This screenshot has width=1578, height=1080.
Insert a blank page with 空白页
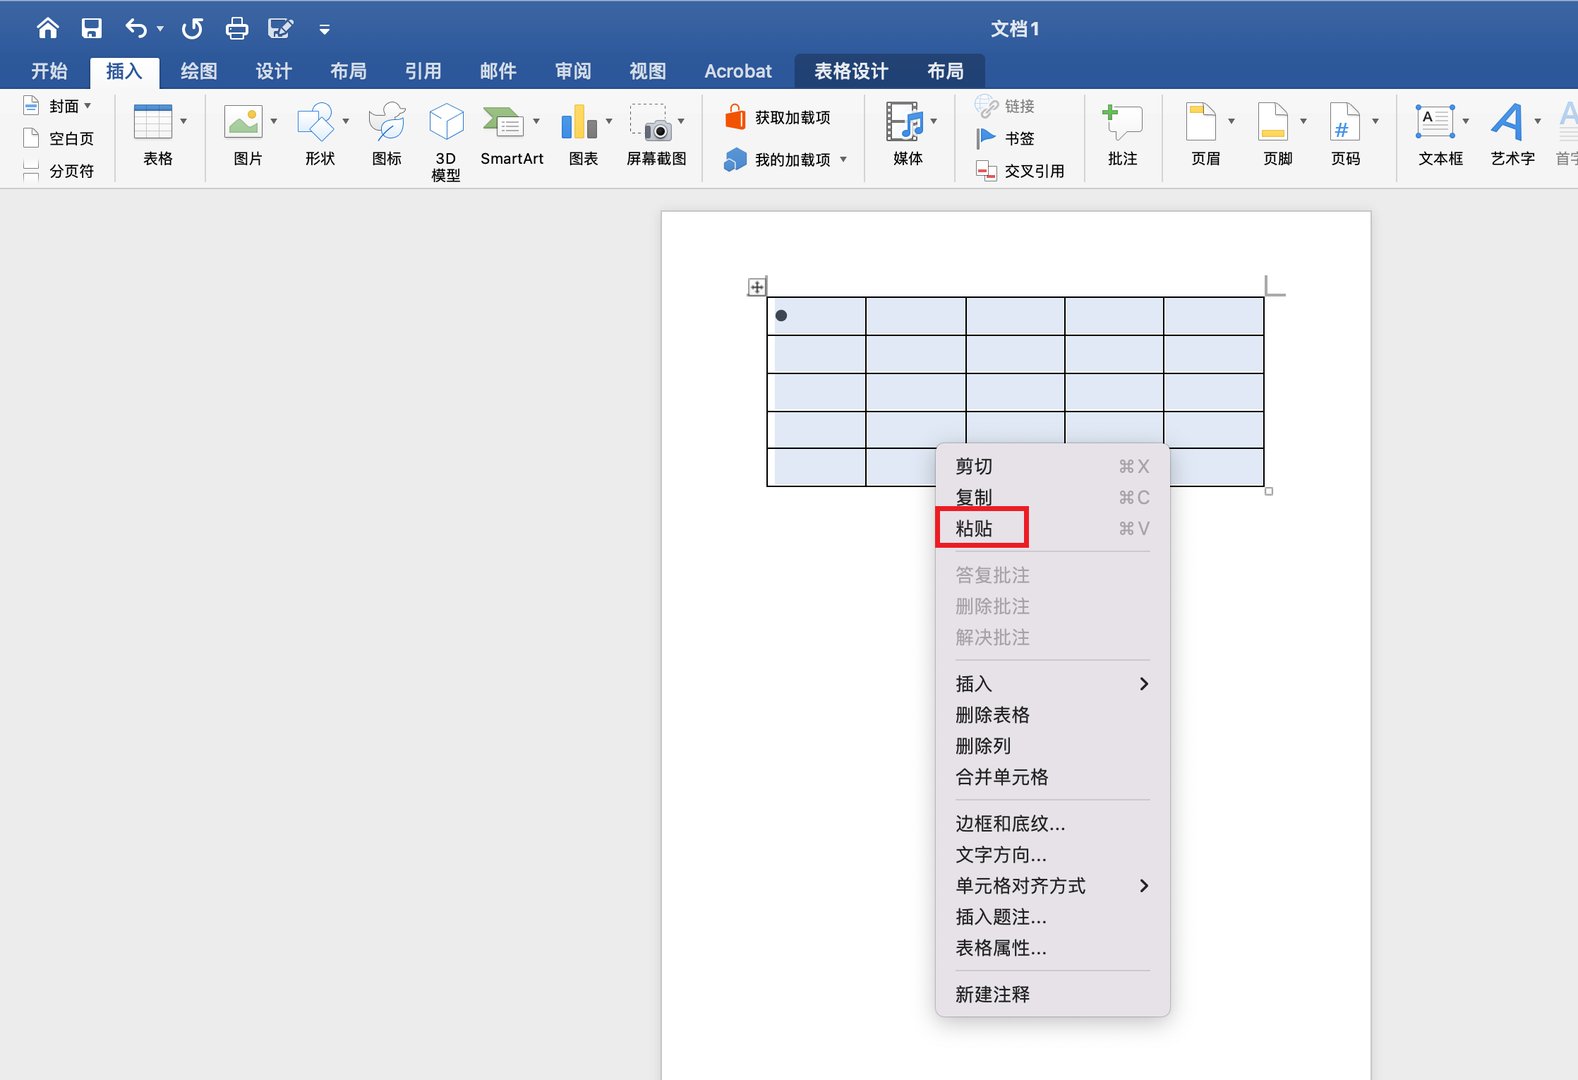click(58, 138)
